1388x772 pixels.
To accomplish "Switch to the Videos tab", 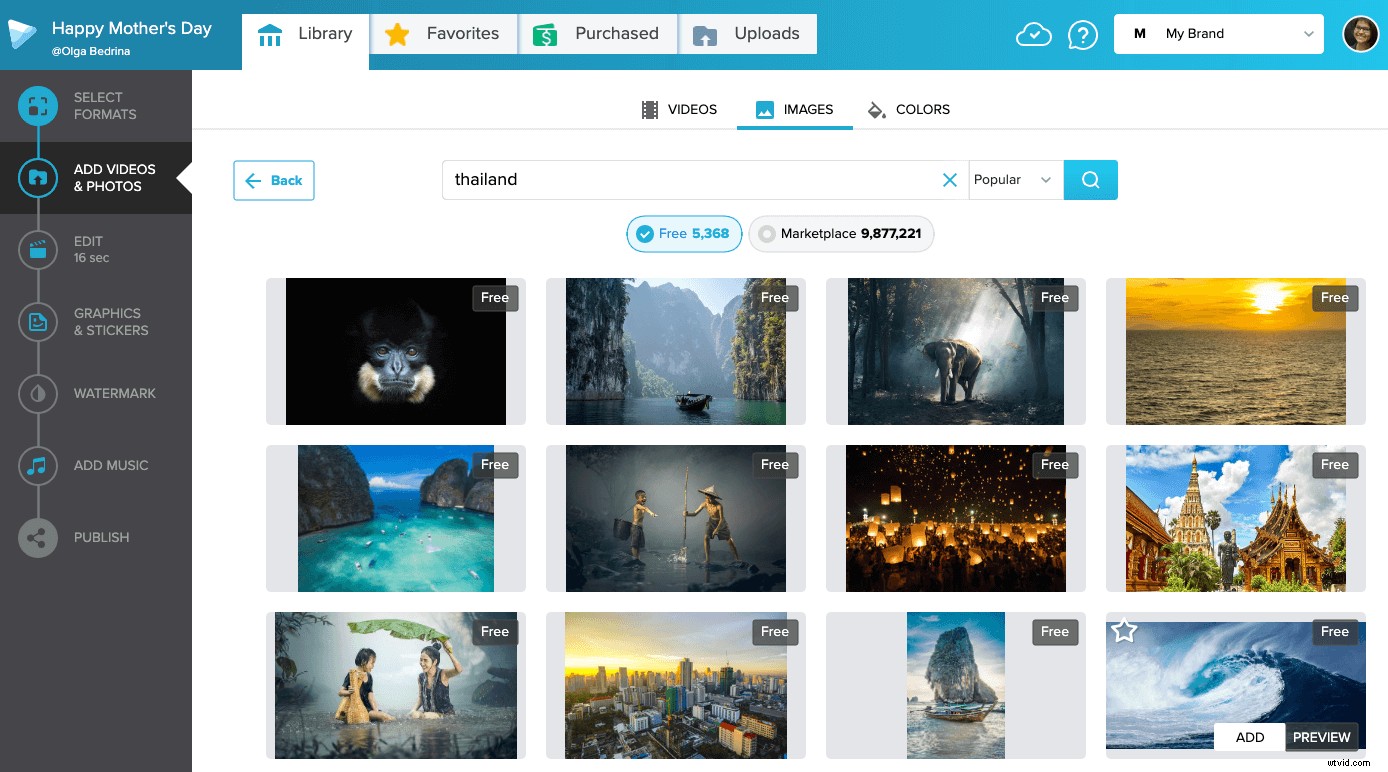I will pos(679,109).
